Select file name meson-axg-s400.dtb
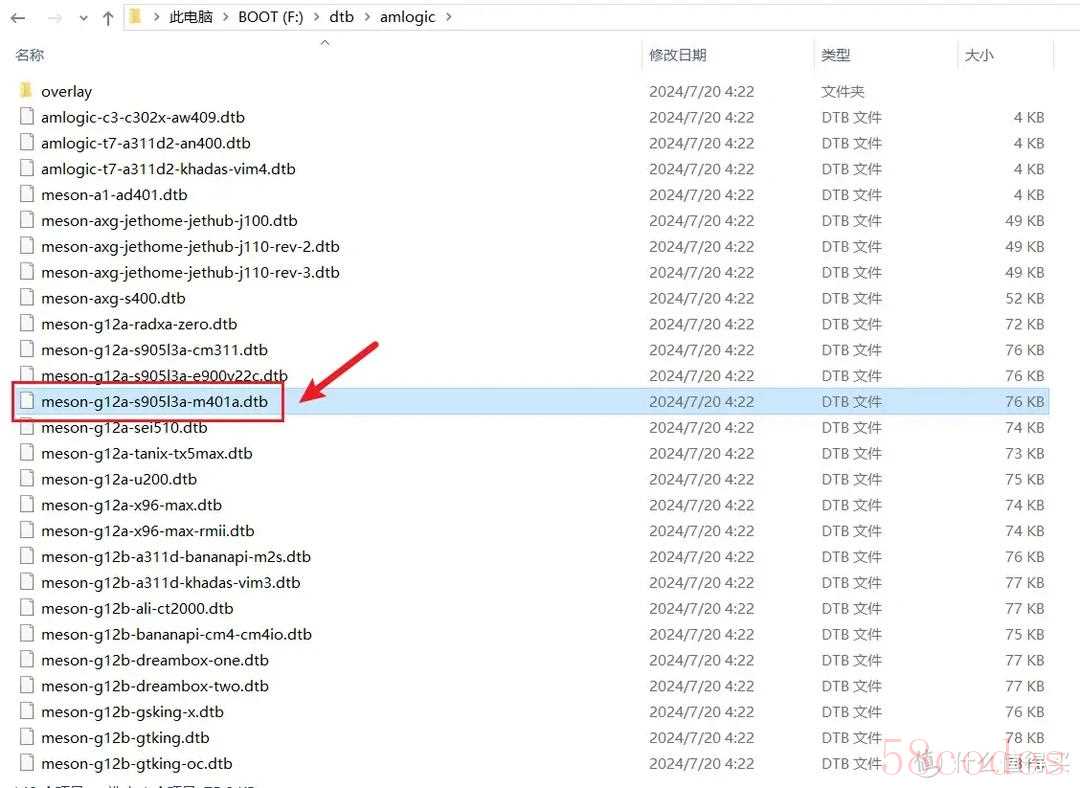 coord(113,298)
